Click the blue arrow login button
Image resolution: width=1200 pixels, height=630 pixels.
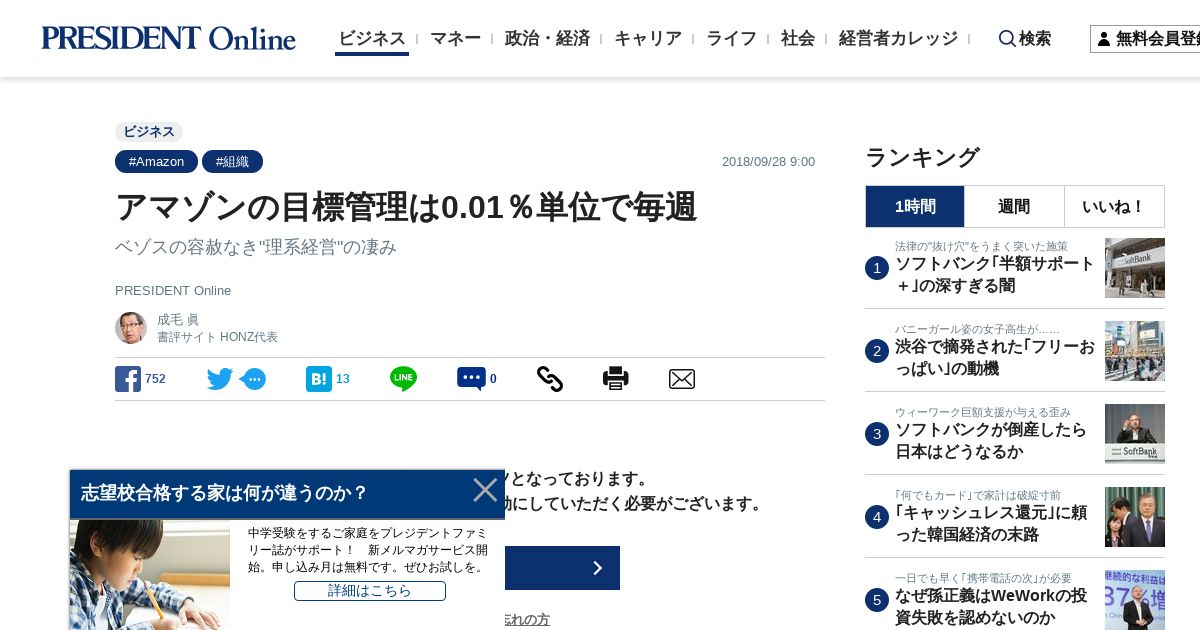pyautogui.click(x=562, y=568)
